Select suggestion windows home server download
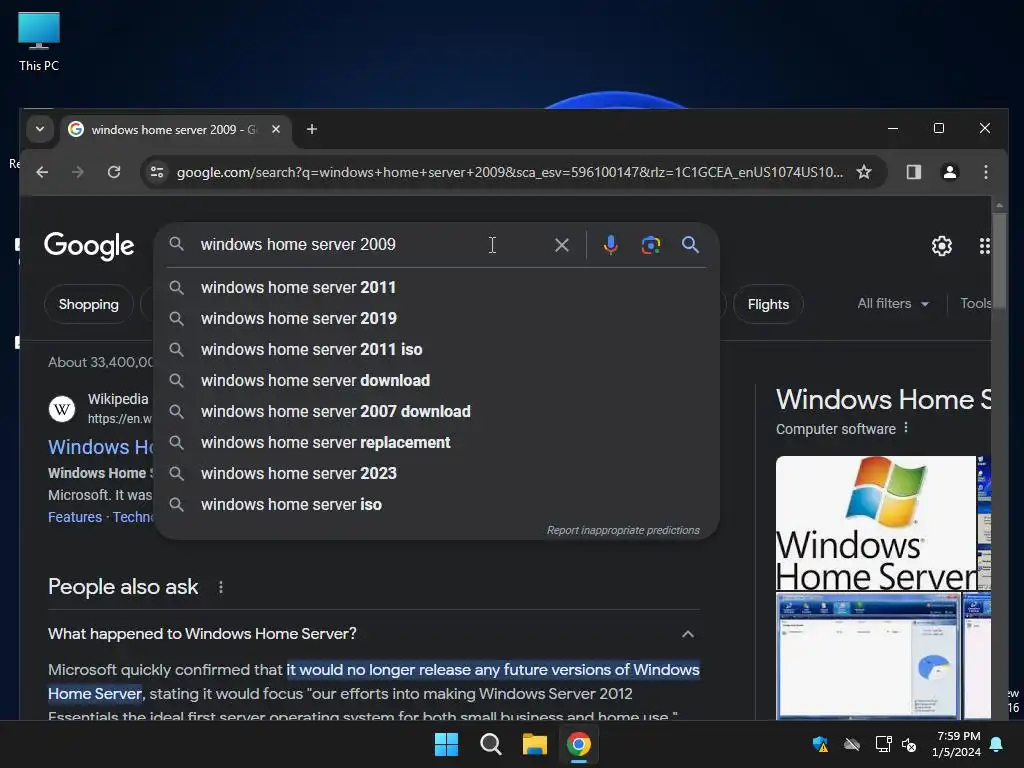This screenshot has height=768, width=1024. (436, 380)
